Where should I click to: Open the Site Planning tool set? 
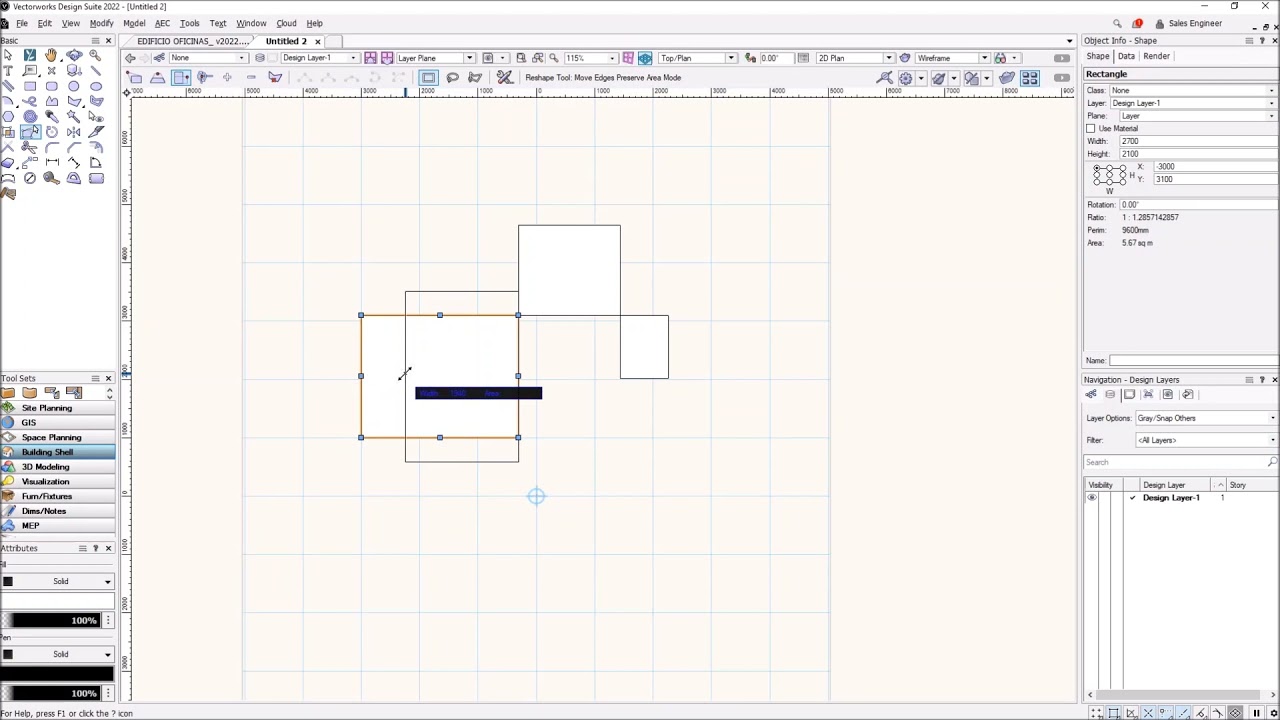[x=57, y=408]
